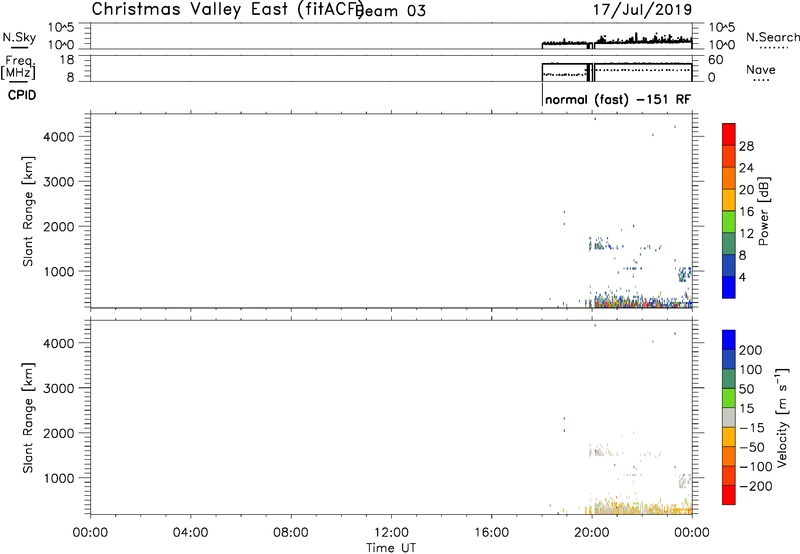The width and height of the screenshot is (800, 554).
Task: Click the 'N.Sky' axis label
Action: point(19,37)
